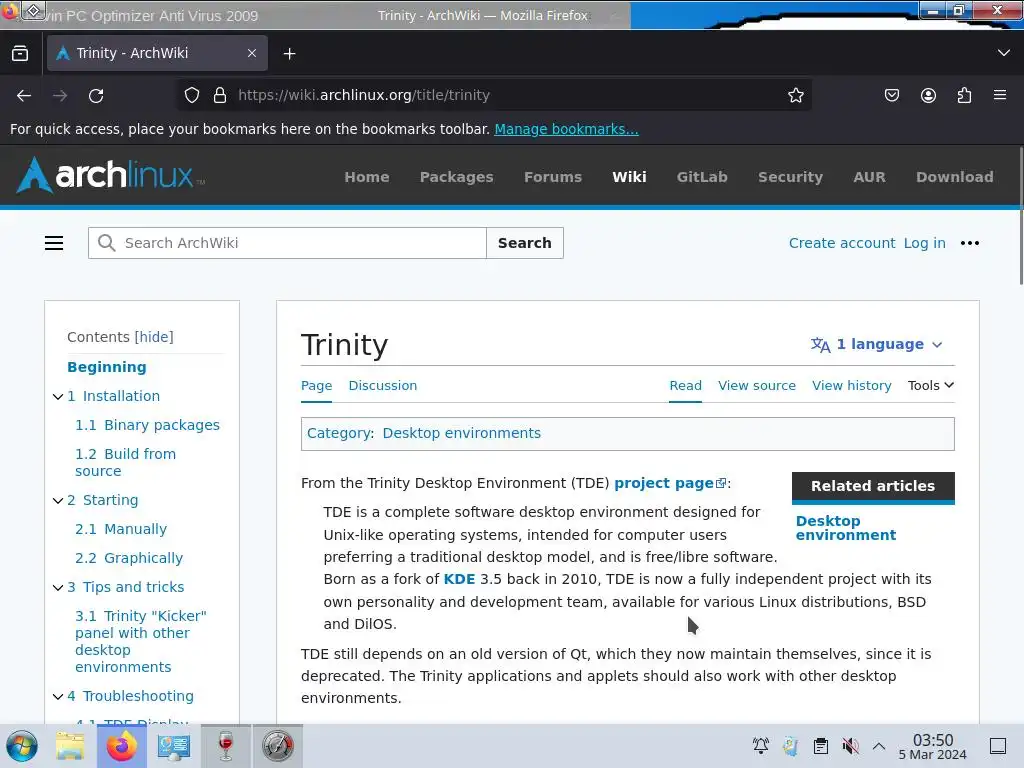Switch to the Discussion tab
This screenshot has height=768, width=1024.
click(383, 385)
